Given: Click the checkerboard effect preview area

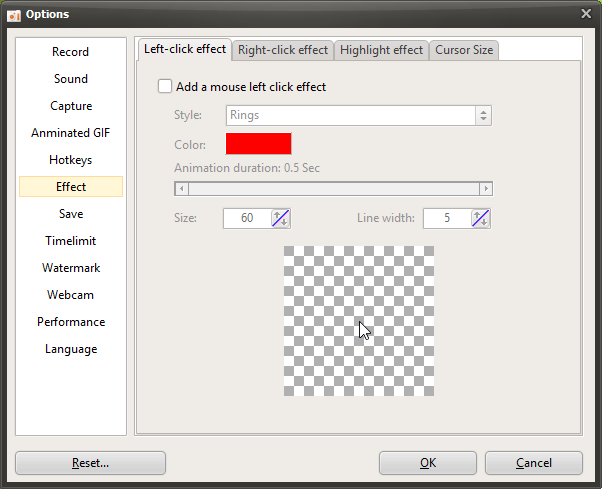Looking at the screenshot, I should pyautogui.click(x=359, y=320).
